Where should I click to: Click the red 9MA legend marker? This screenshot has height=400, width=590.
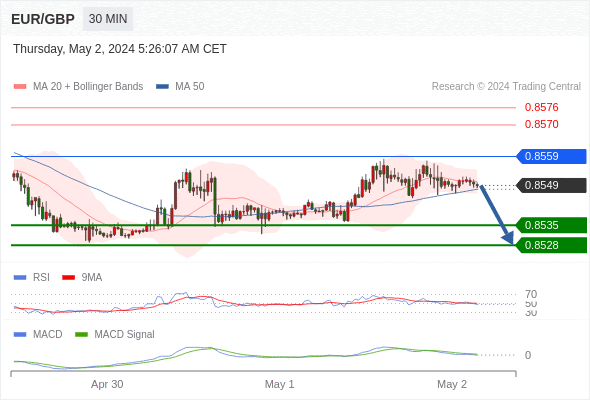(x=68, y=278)
